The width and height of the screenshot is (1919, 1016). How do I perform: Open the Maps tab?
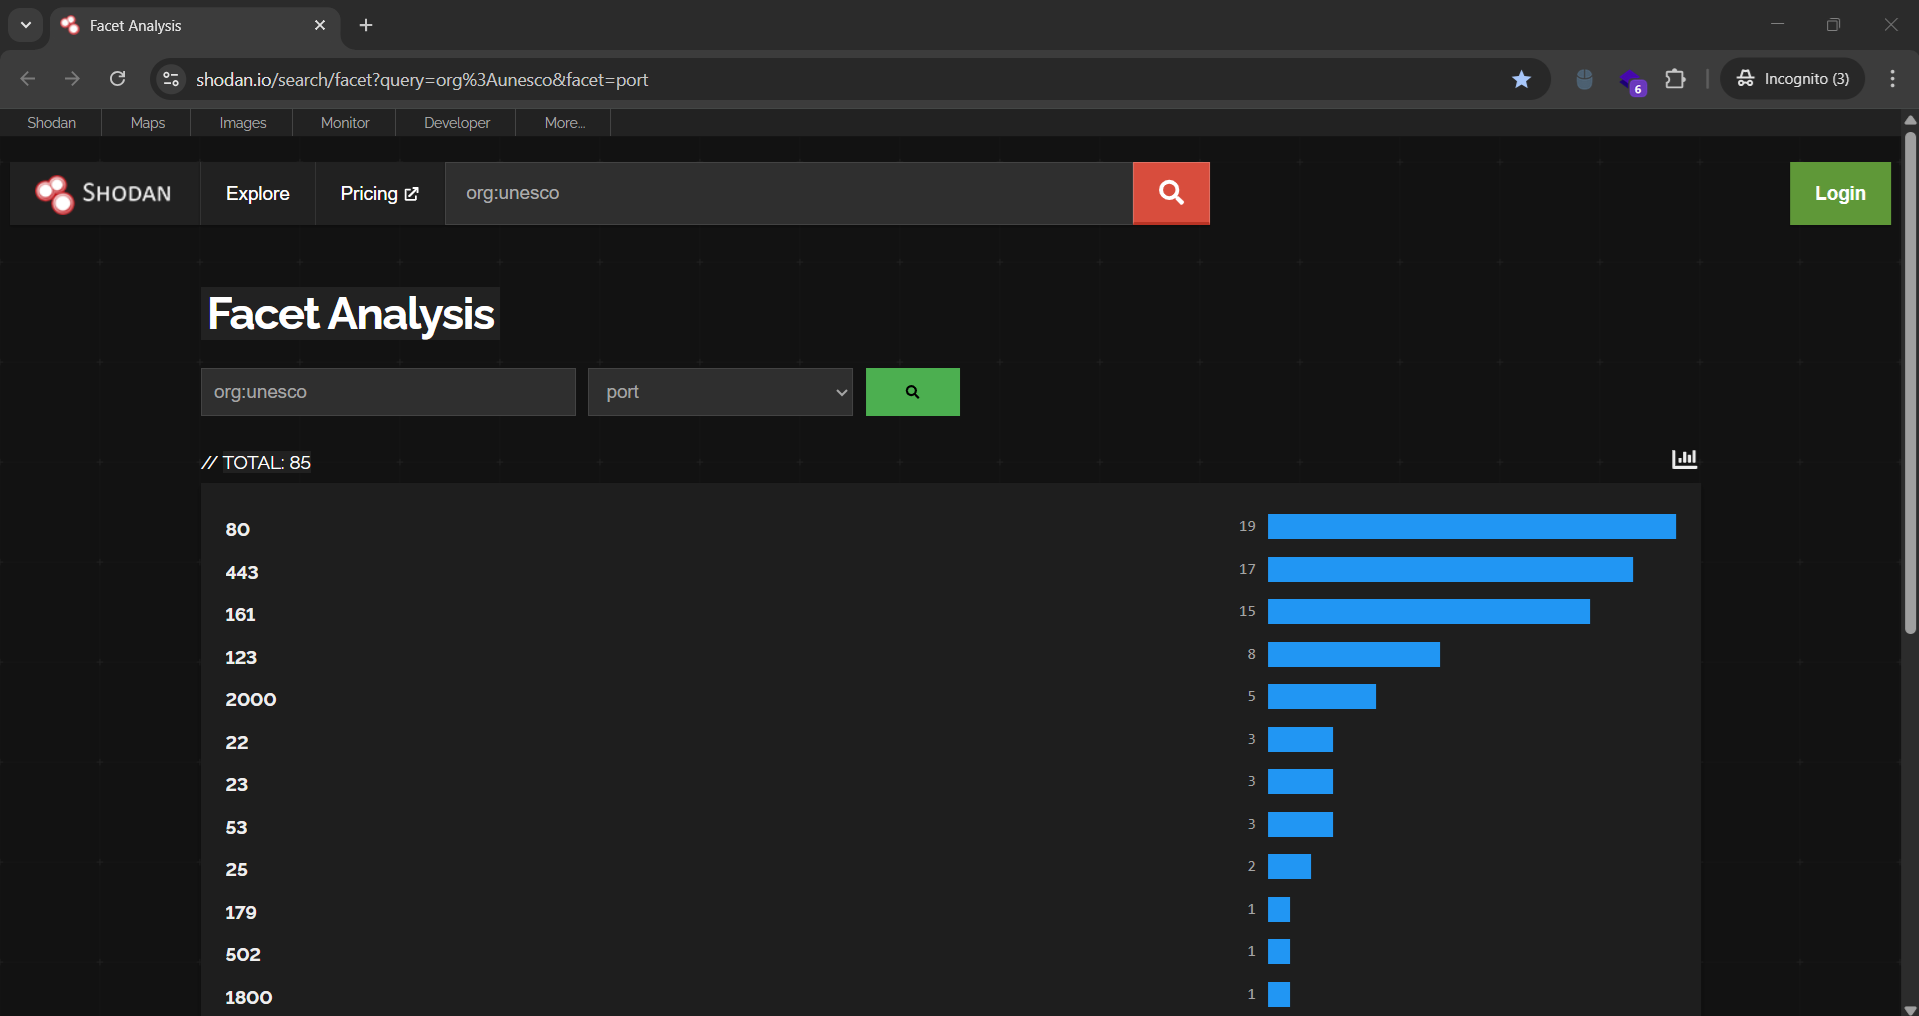pyautogui.click(x=147, y=123)
